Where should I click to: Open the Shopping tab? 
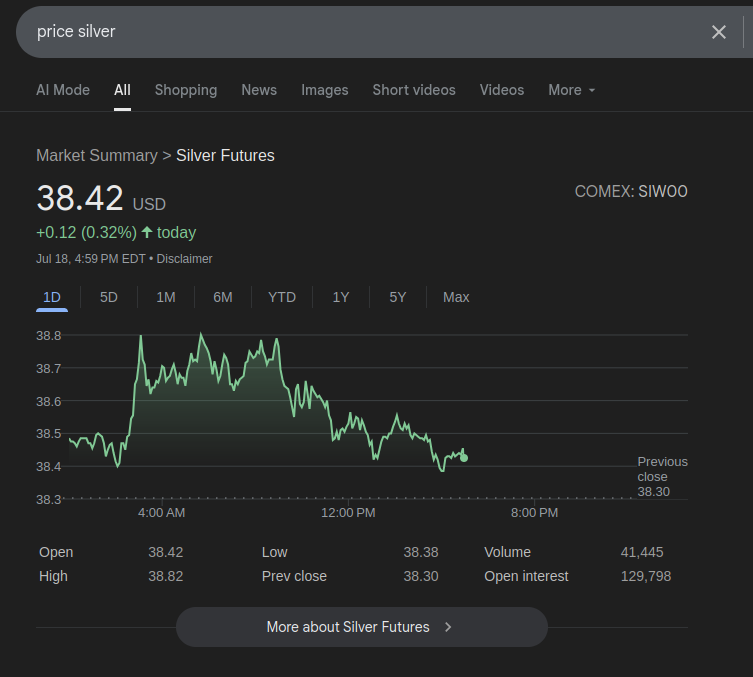[x=186, y=90]
